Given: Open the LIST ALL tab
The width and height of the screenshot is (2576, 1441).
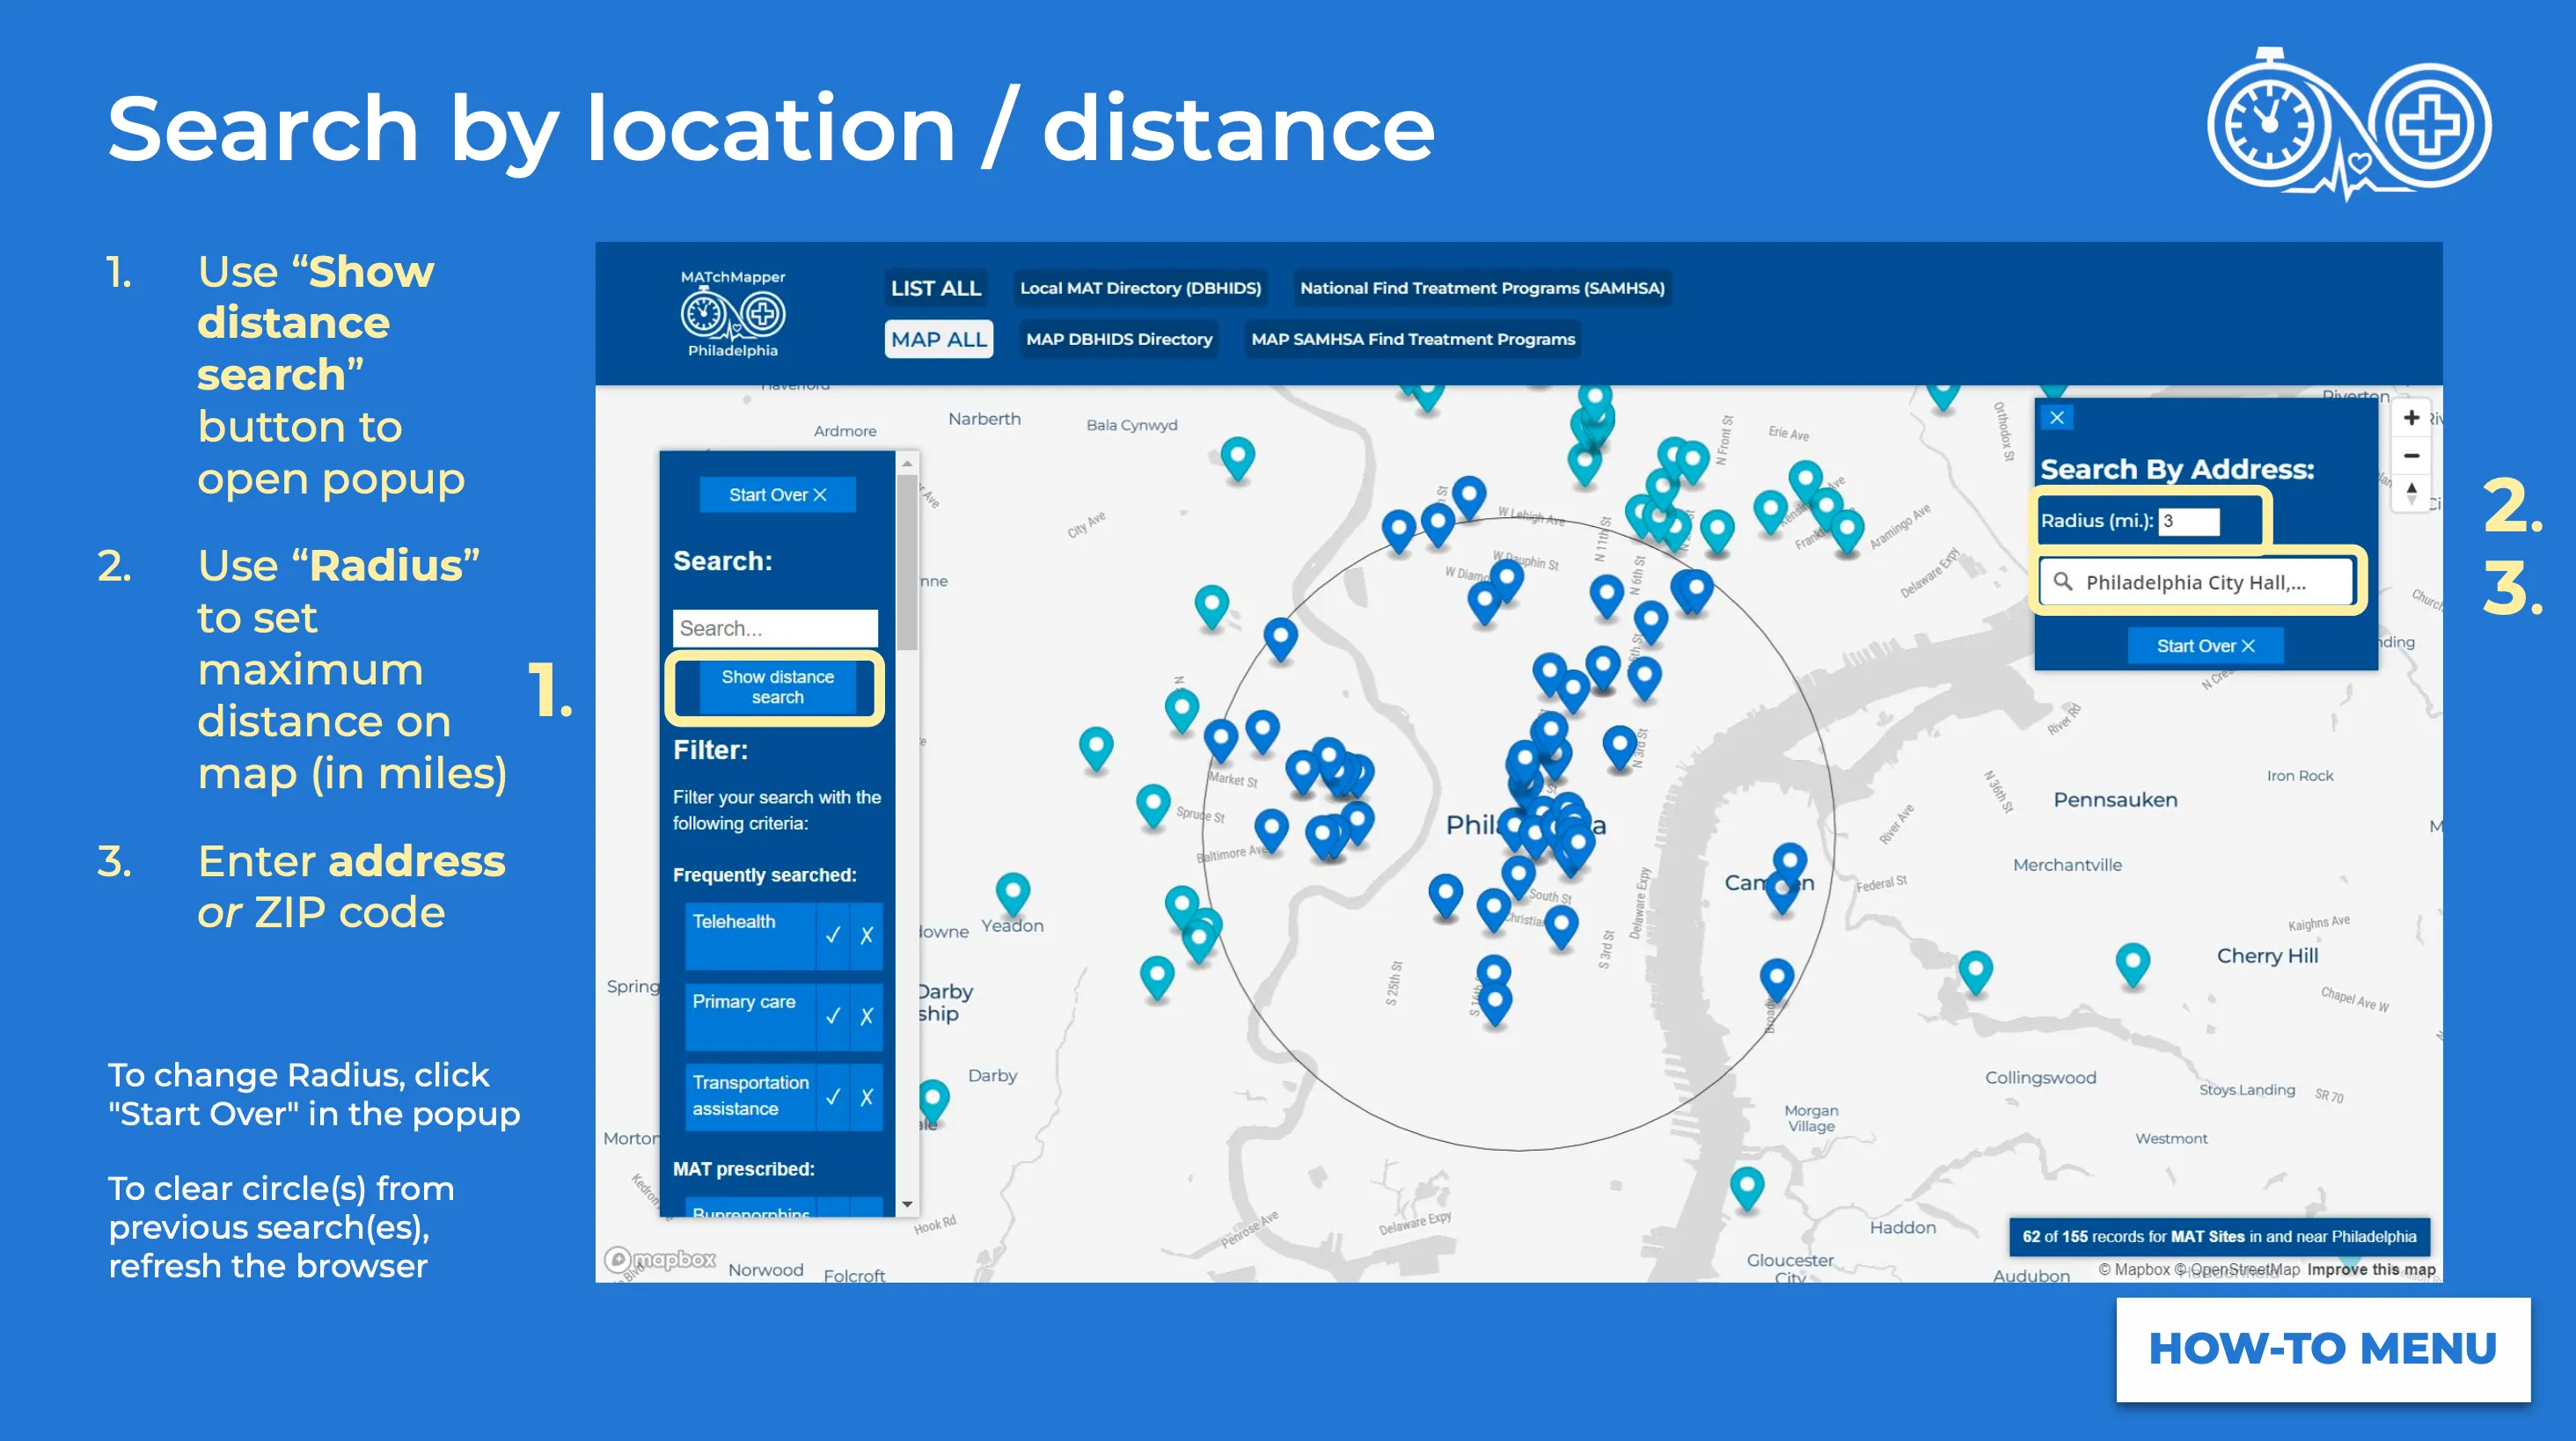Looking at the screenshot, I should 936,288.
